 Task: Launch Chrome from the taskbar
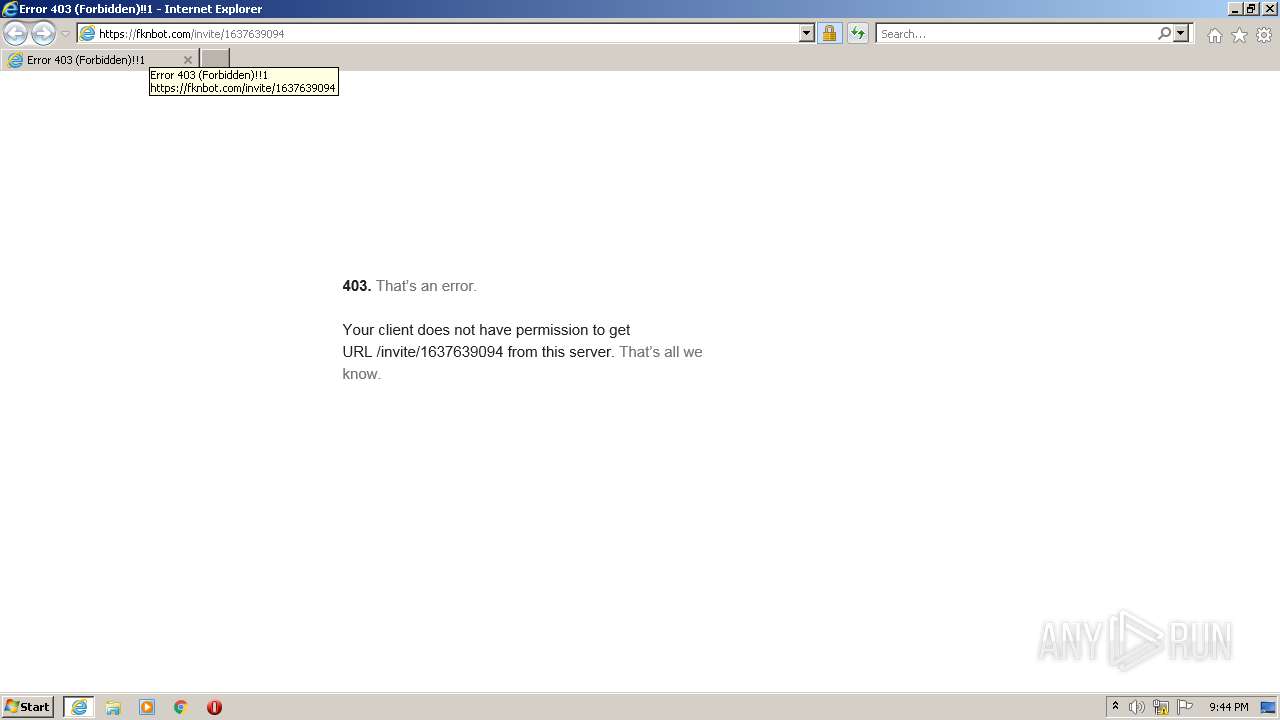tap(181, 707)
